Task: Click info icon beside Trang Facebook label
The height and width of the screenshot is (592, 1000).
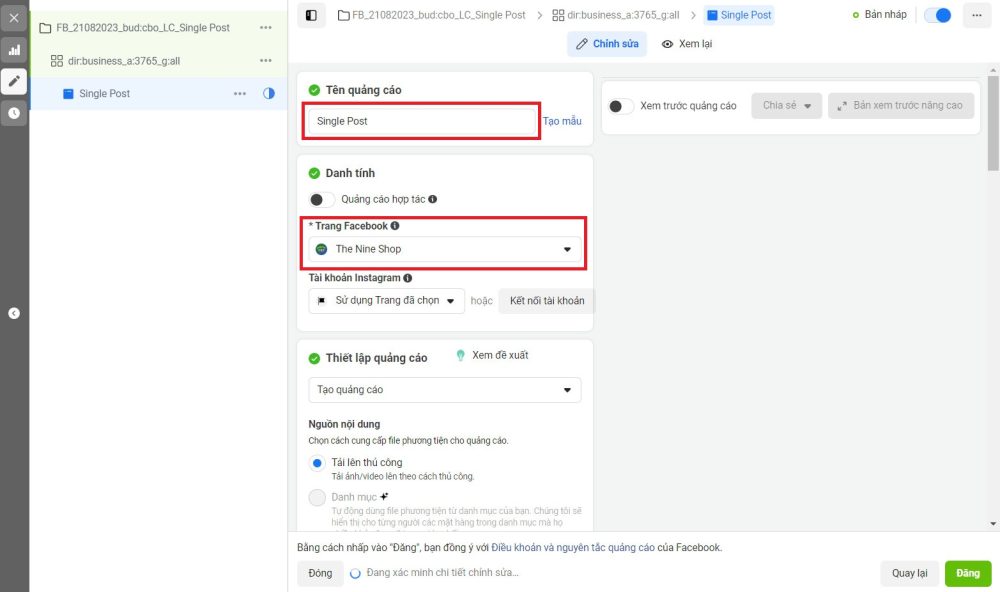Action: coord(395,226)
